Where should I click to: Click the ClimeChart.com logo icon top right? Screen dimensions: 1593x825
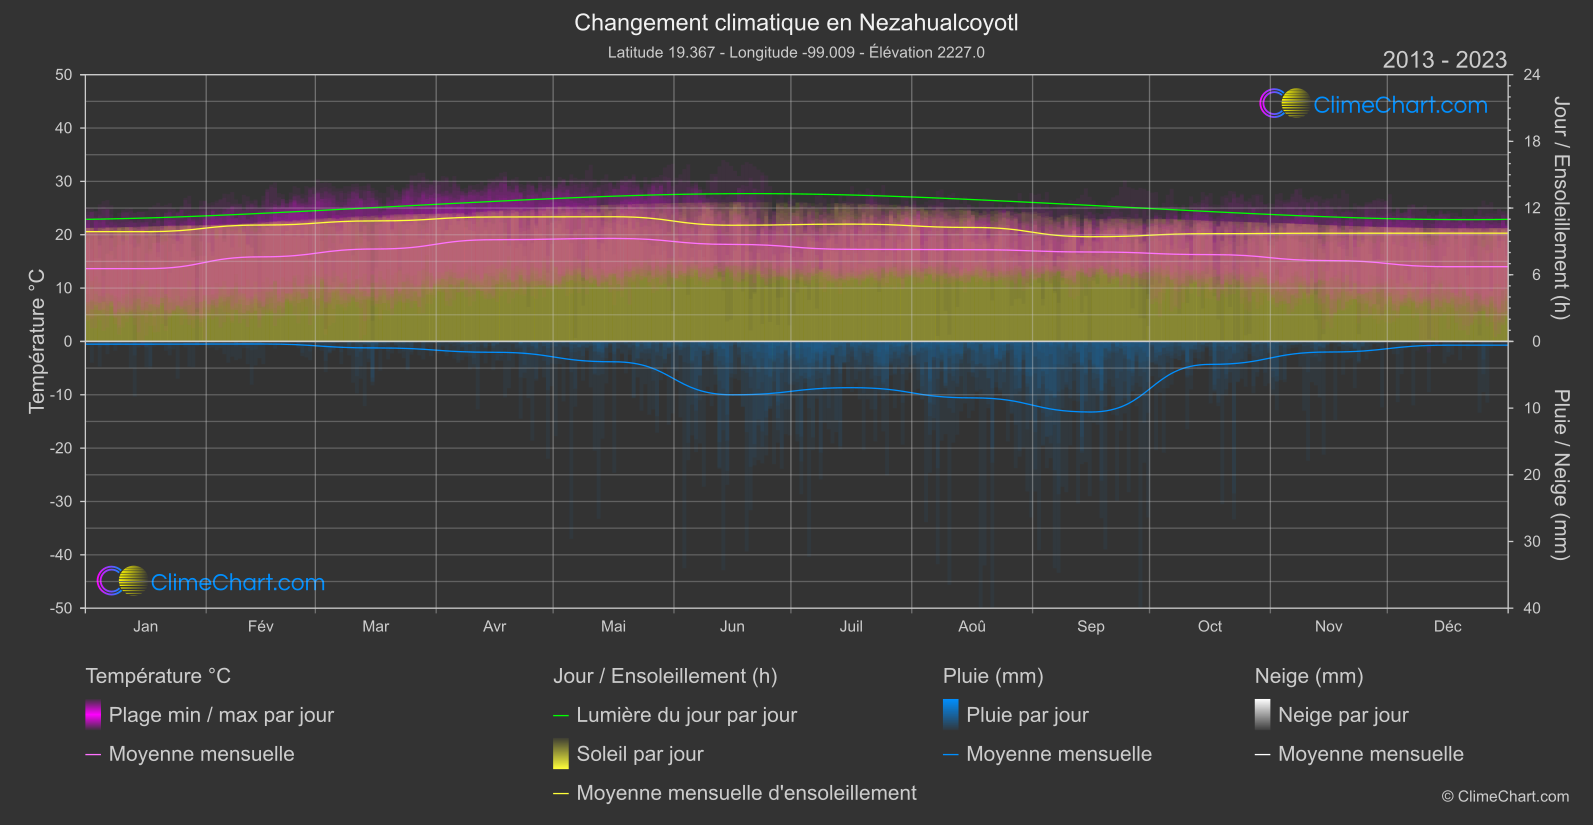(x=1285, y=104)
